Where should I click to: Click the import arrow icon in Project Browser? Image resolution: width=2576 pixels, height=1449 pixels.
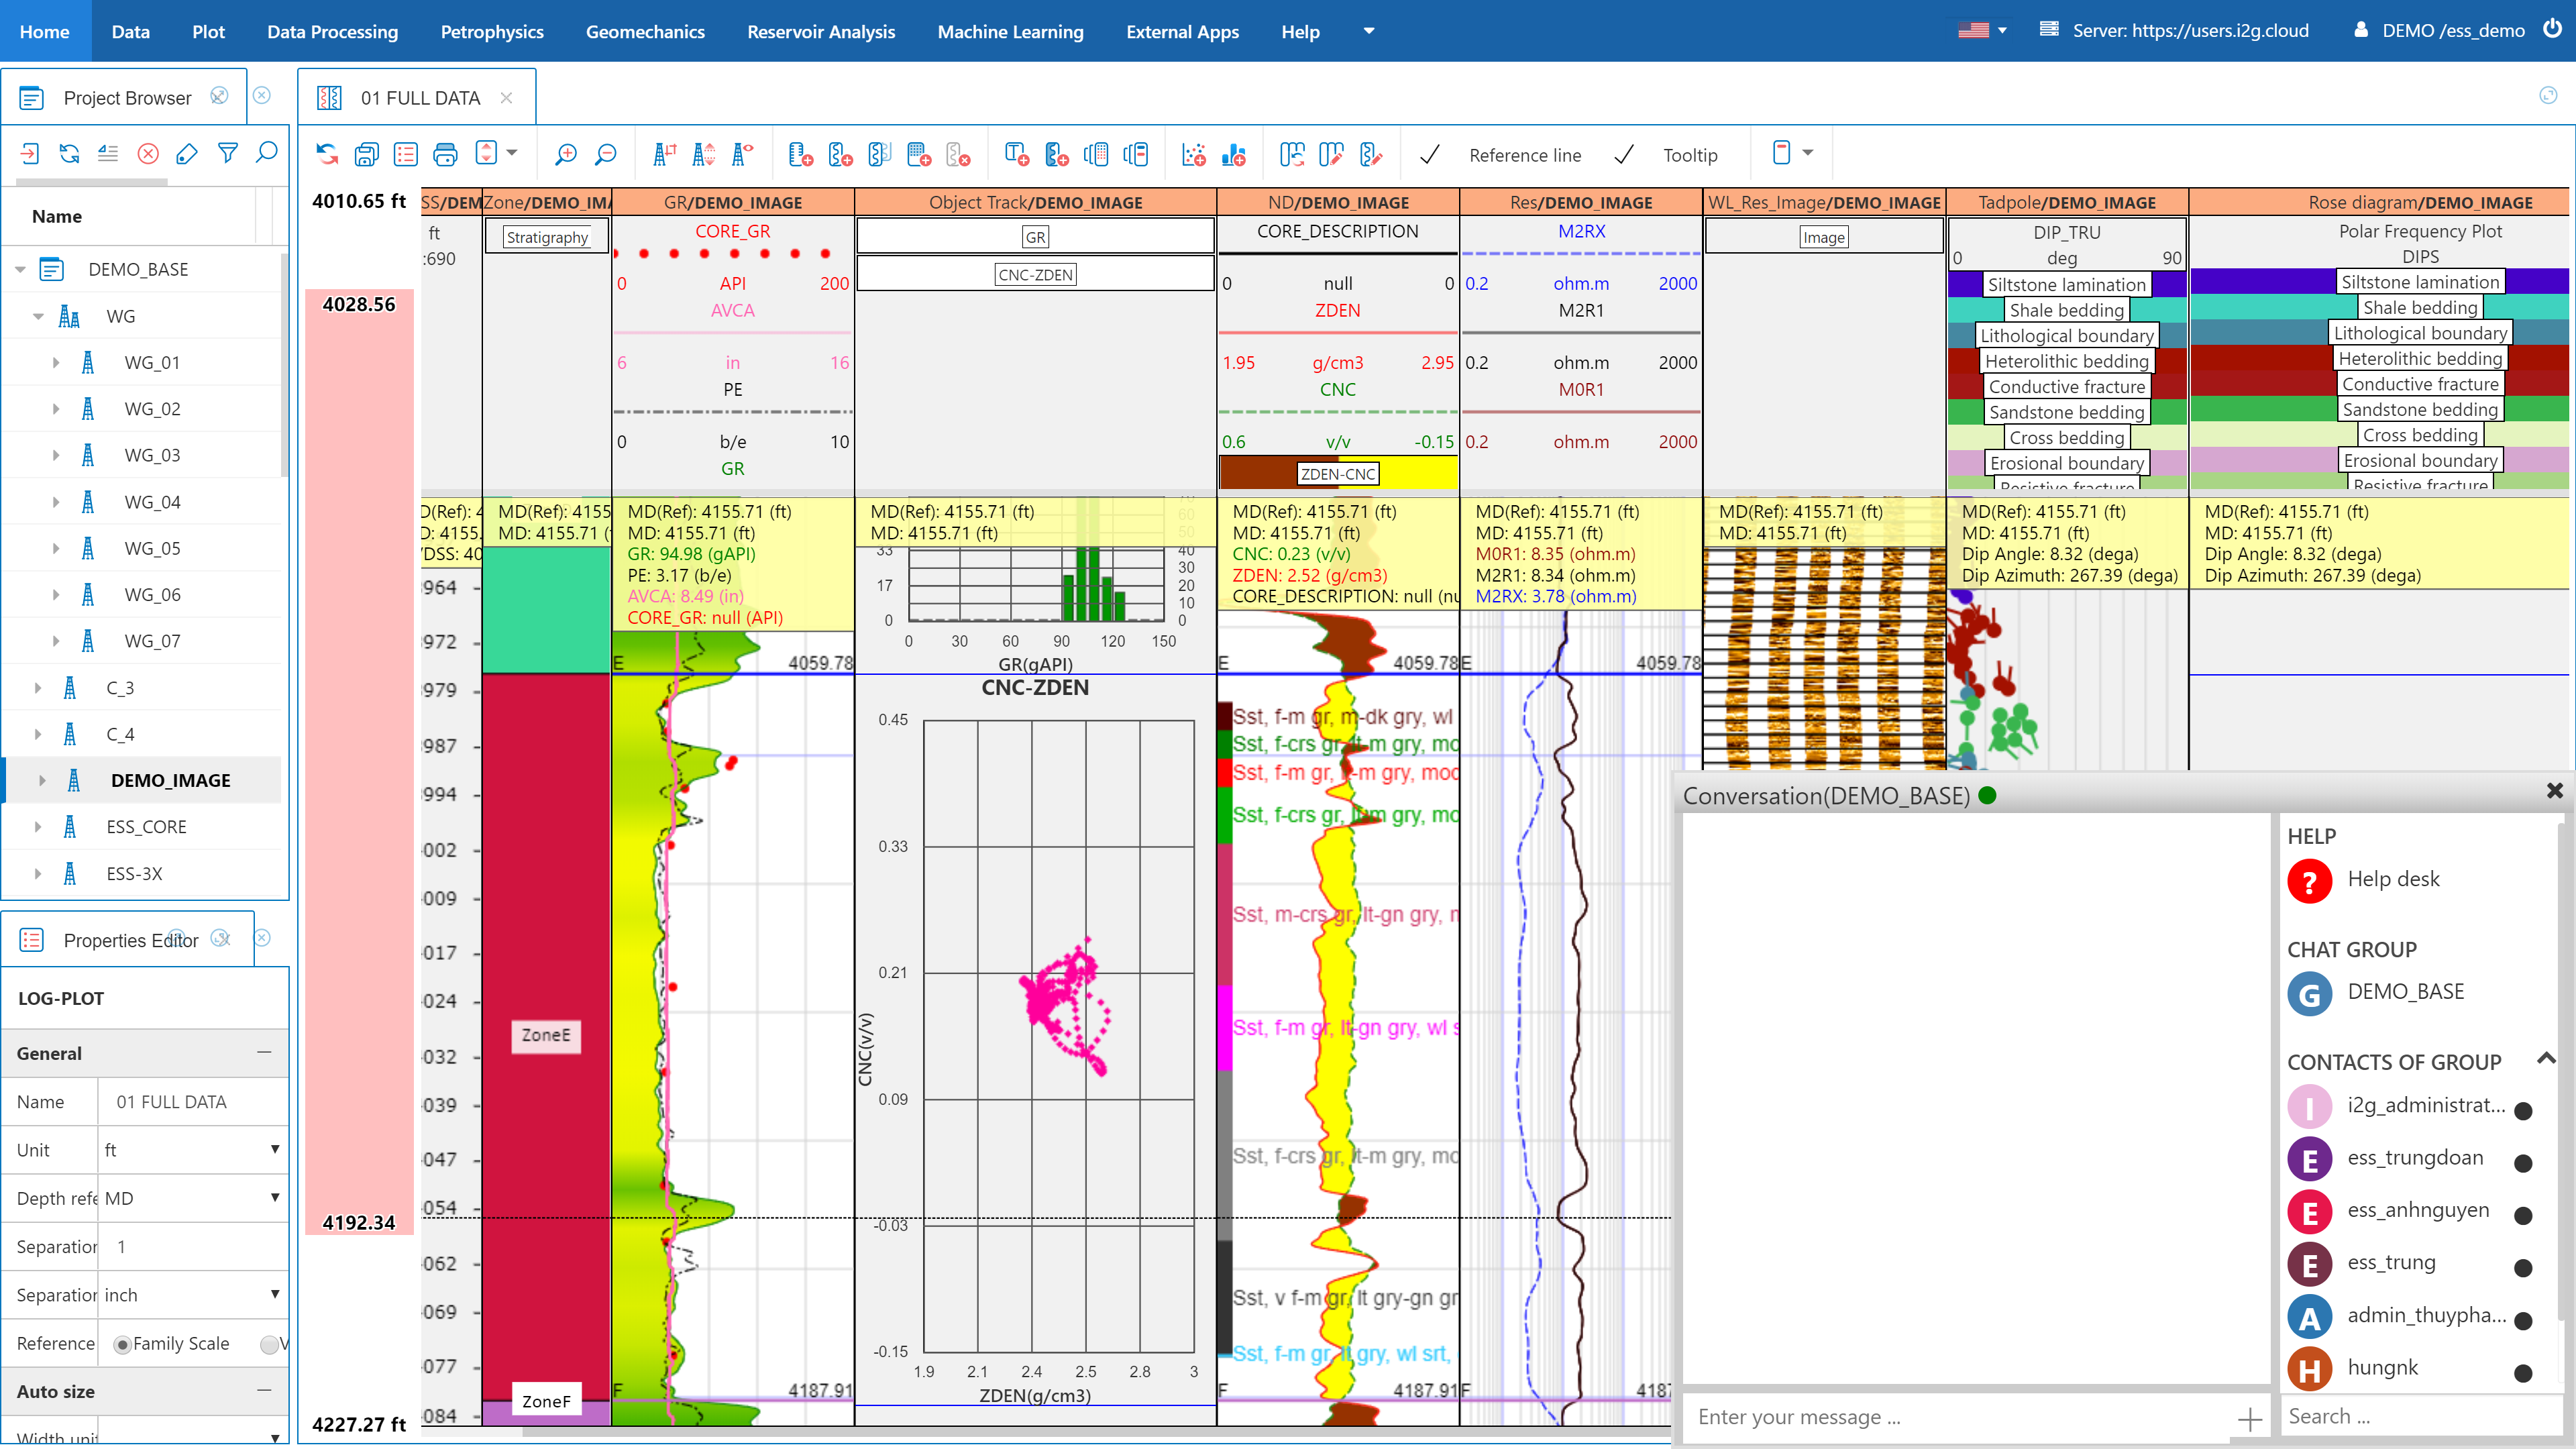point(30,153)
